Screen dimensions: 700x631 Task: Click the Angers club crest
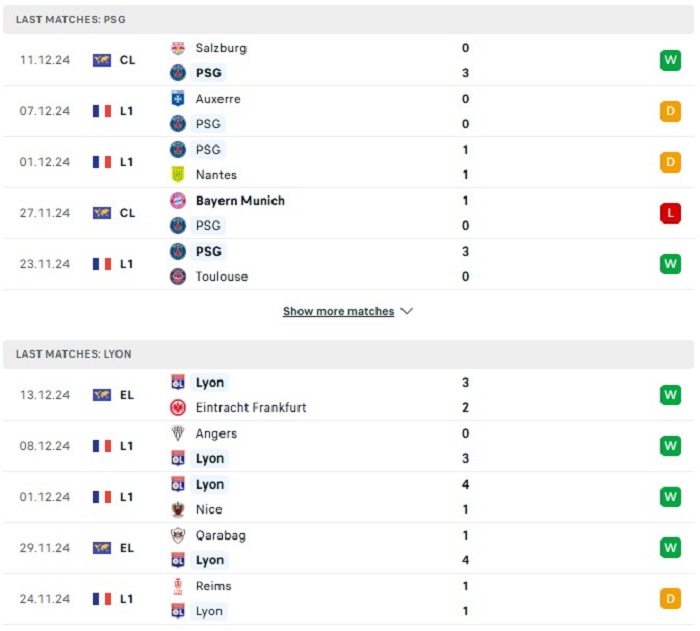[178, 433]
